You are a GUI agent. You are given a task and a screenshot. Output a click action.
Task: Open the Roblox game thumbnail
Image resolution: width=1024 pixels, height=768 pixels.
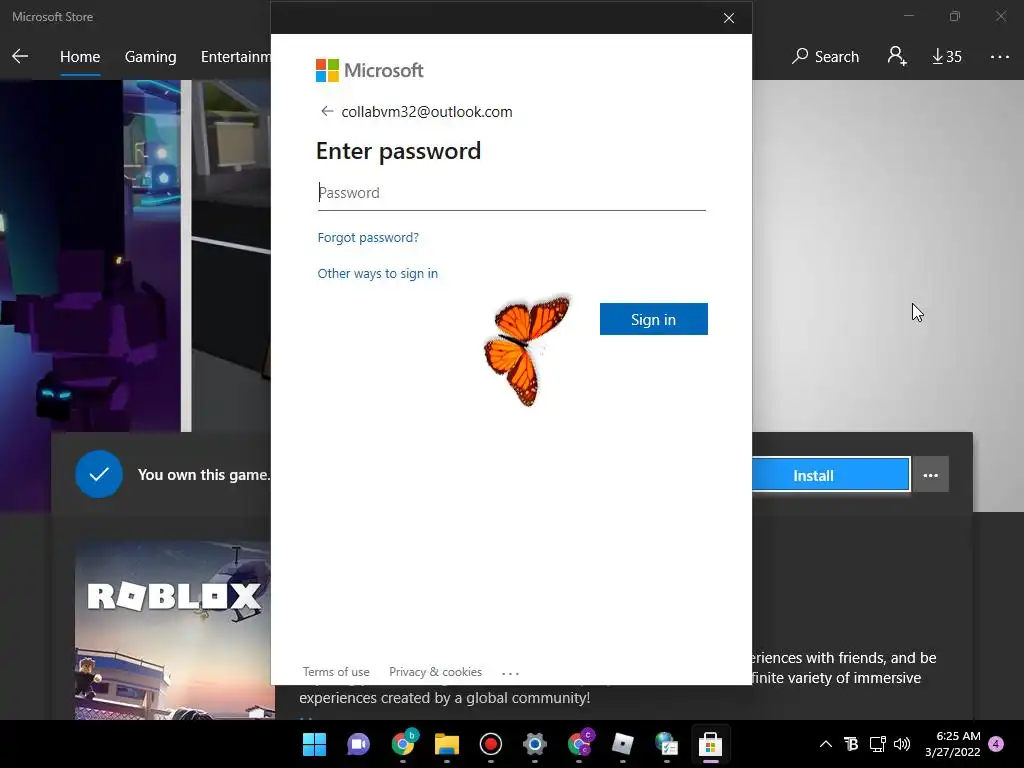(x=173, y=630)
